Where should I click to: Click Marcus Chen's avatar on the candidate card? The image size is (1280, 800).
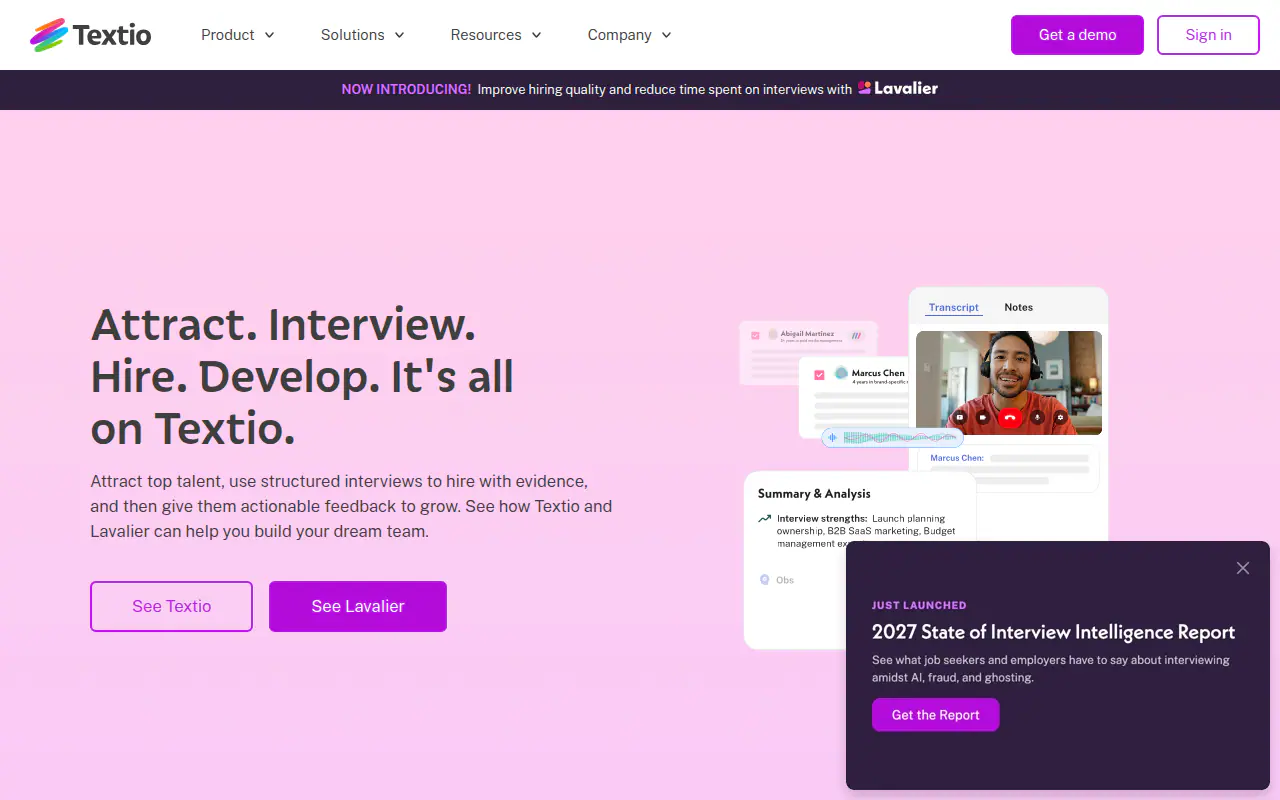click(x=841, y=373)
